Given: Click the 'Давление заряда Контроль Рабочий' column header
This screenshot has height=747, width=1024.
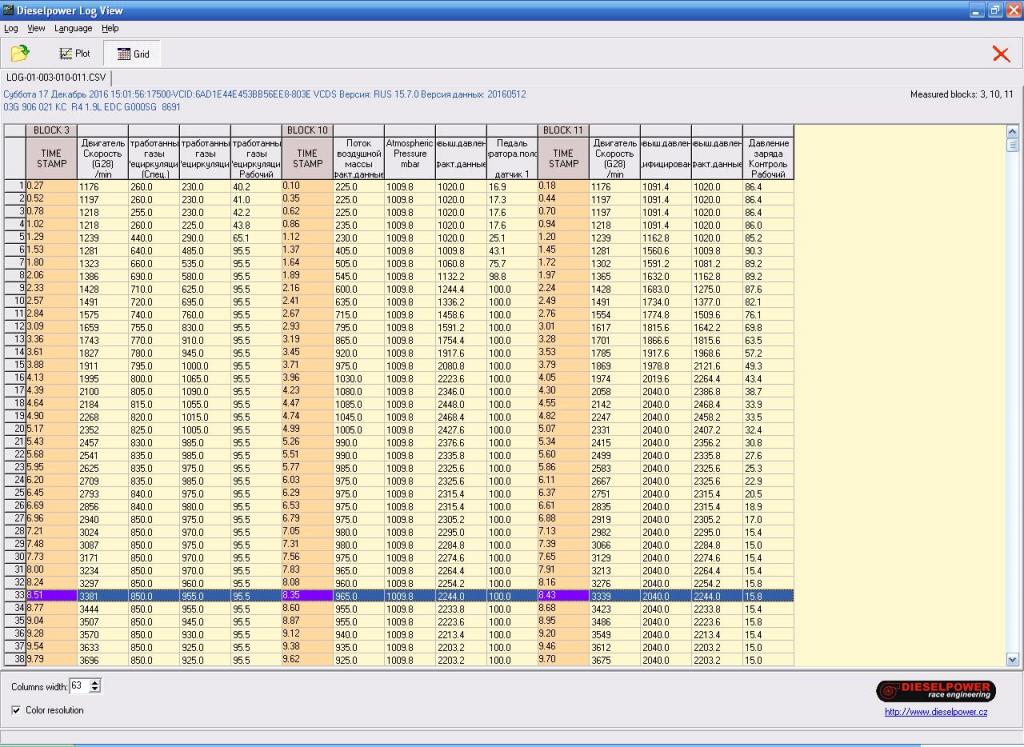Looking at the screenshot, I should 768,158.
